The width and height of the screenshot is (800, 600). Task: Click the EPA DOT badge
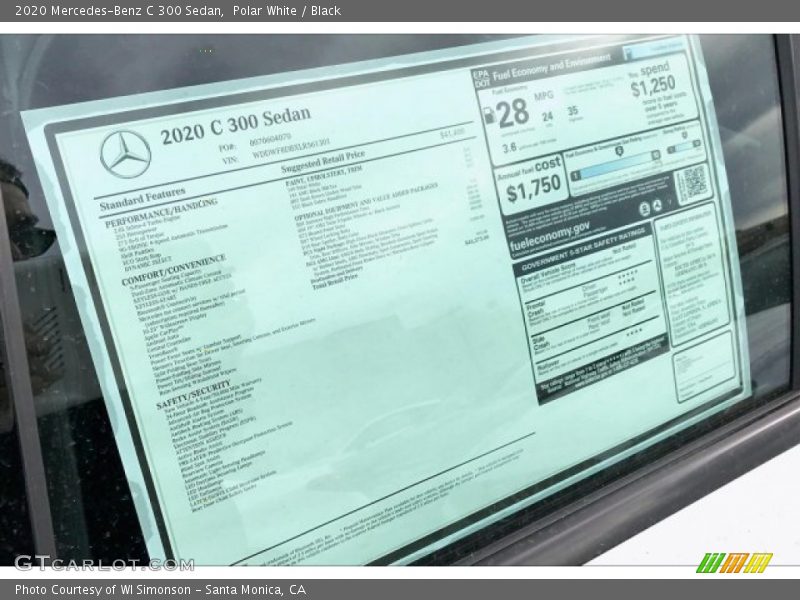coord(481,76)
